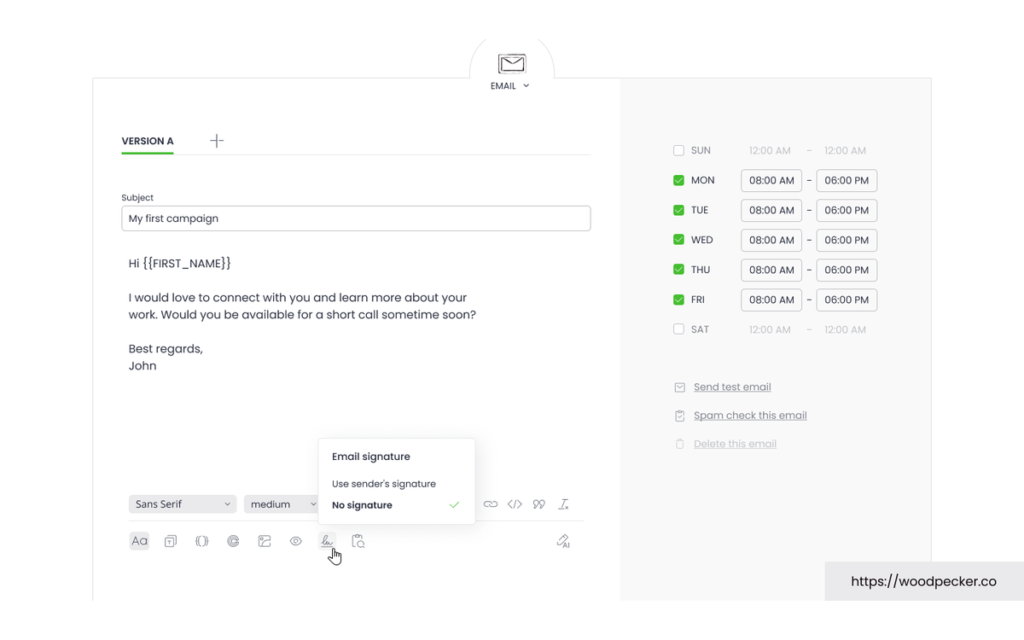This screenshot has height=640, width=1024.
Task: Change FRI start time 08:00 AM
Action: (x=771, y=300)
